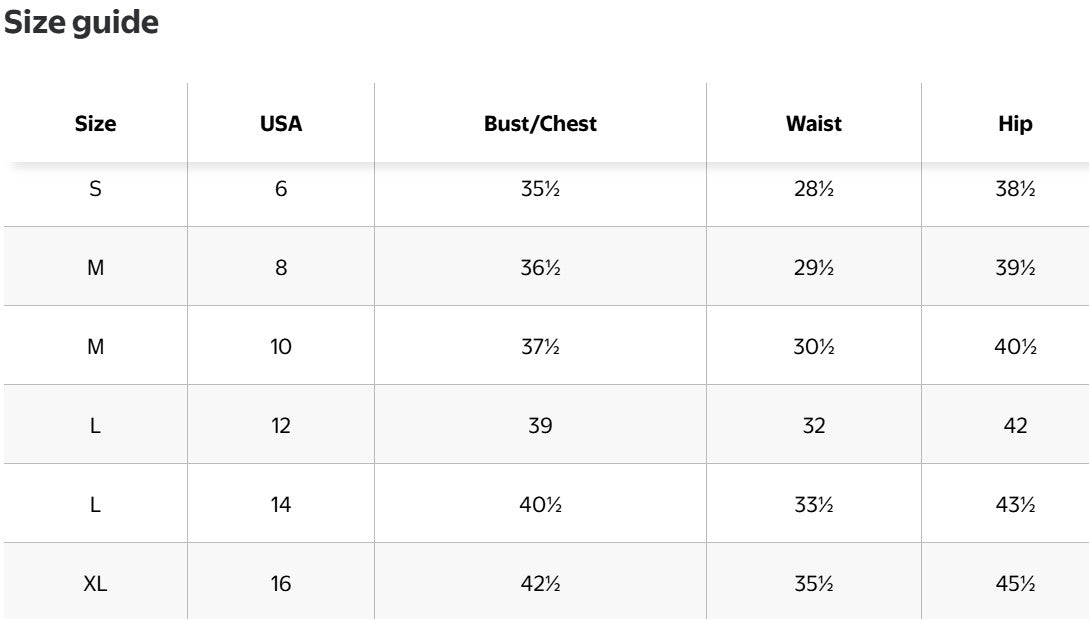1089x619 pixels.
Task: Click the USA size 8 cell
Action: 281,268
